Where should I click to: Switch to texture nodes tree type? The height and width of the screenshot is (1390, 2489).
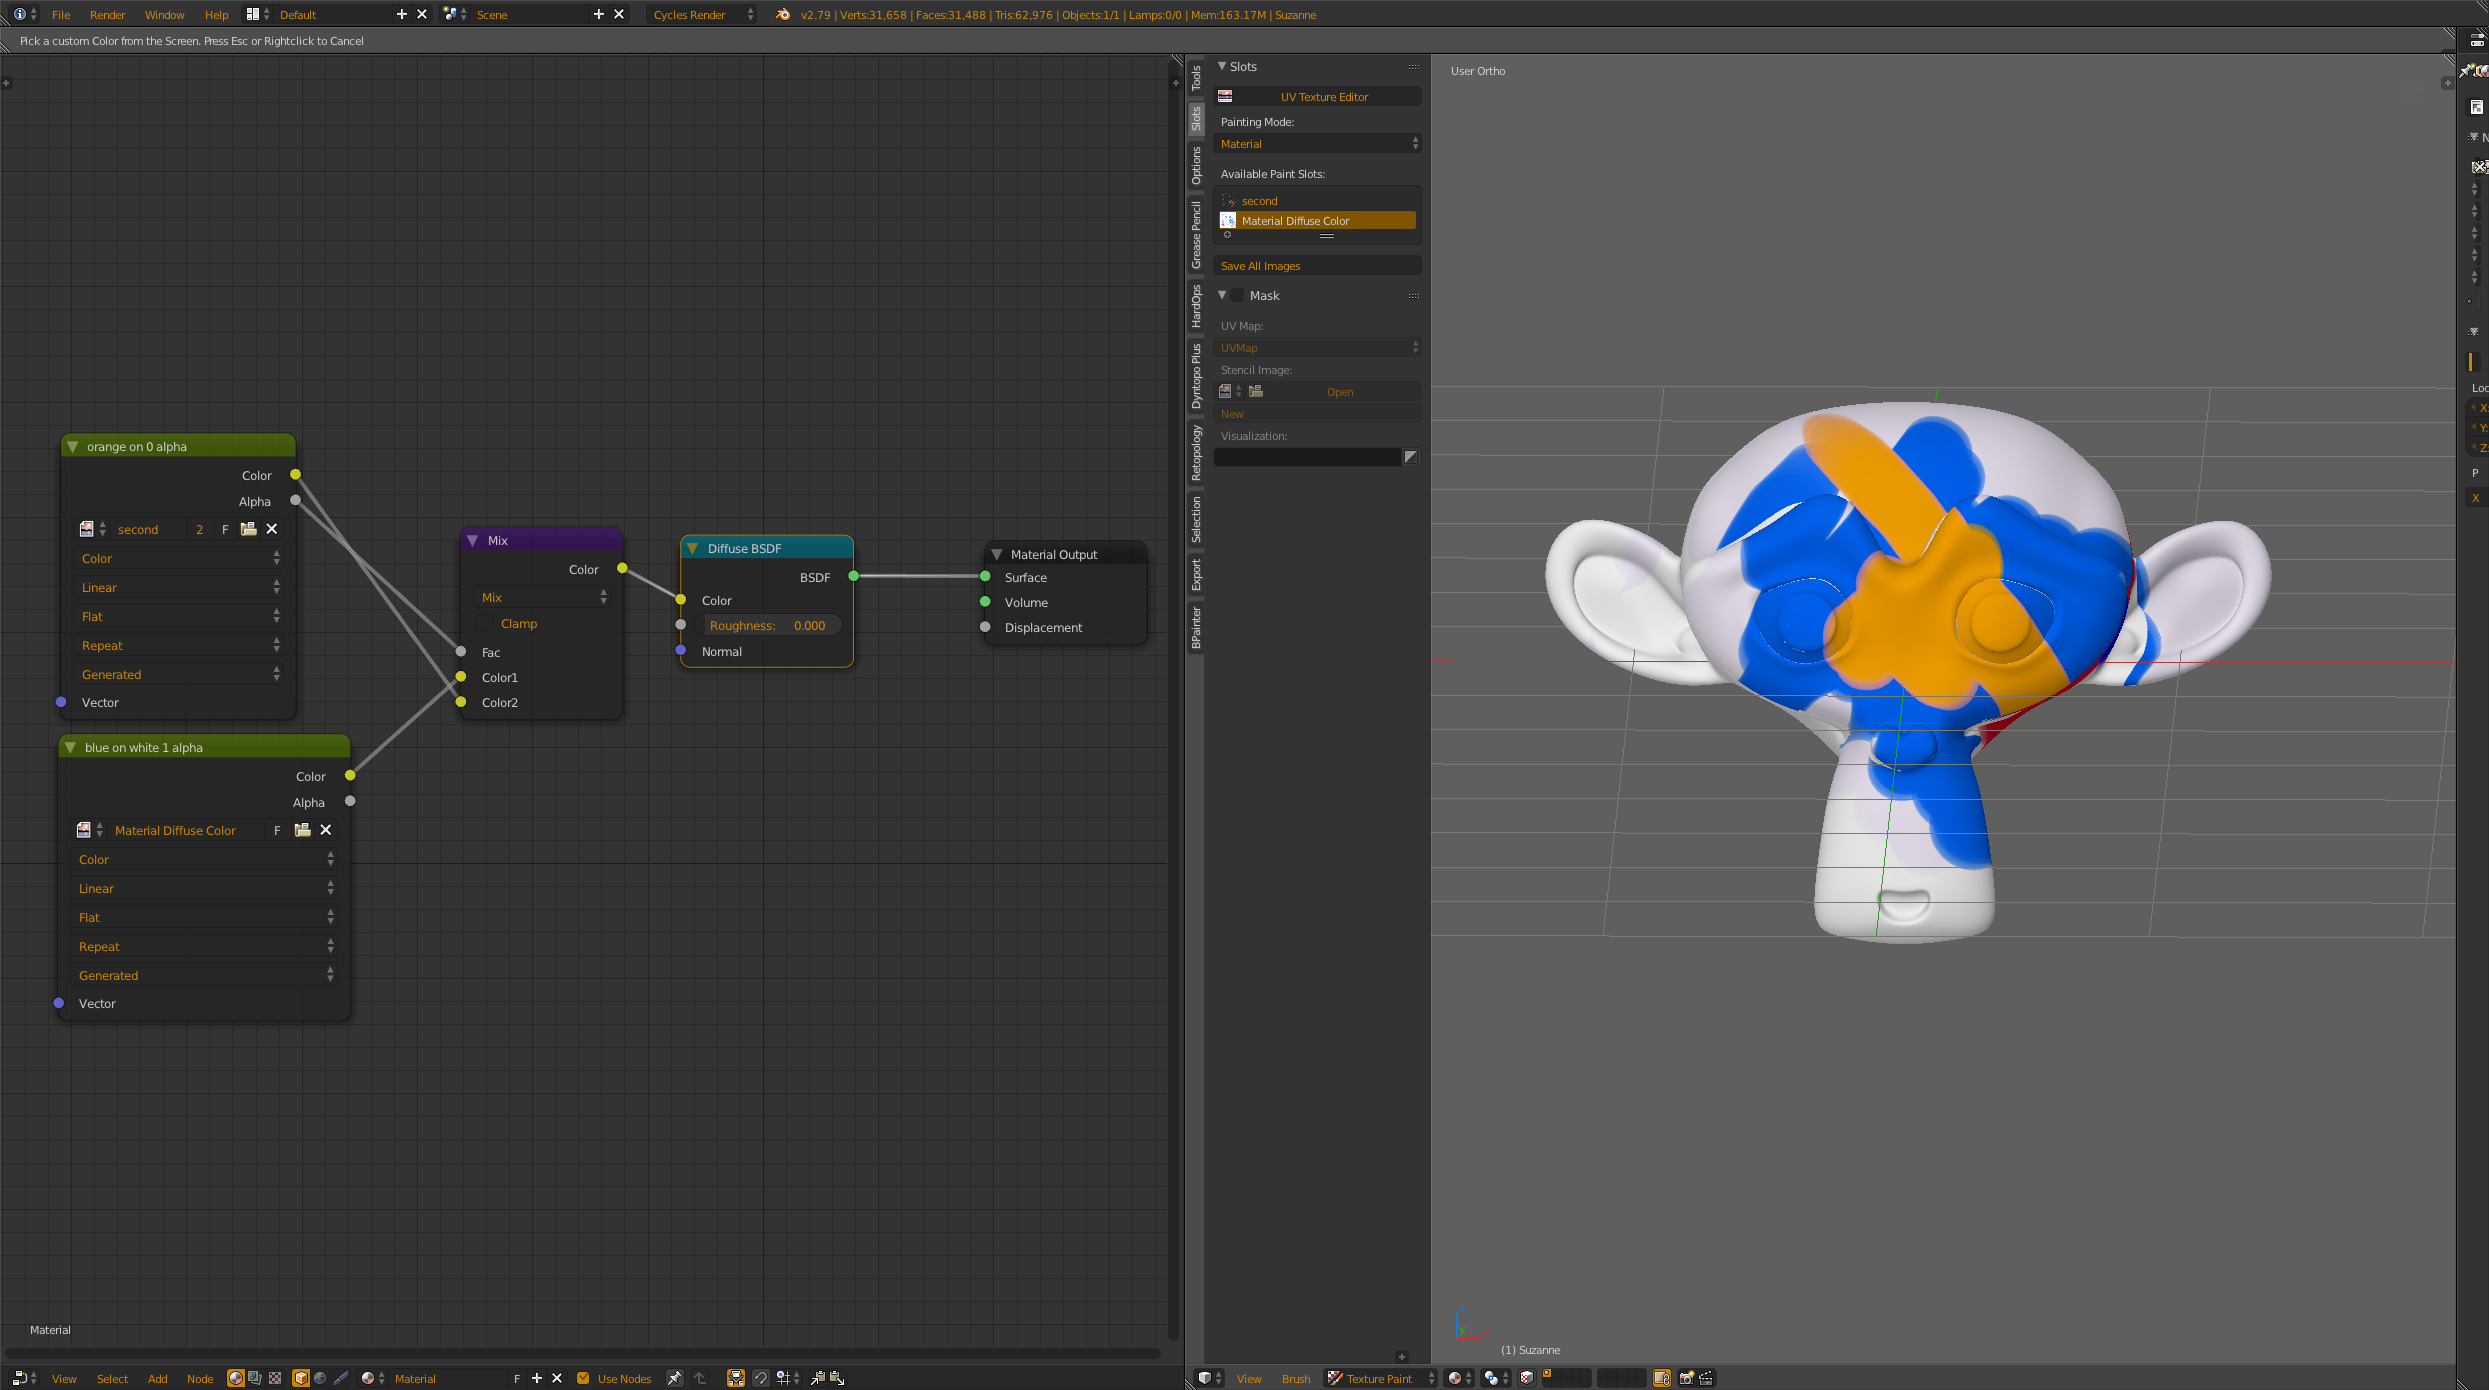coord(275,1378)
